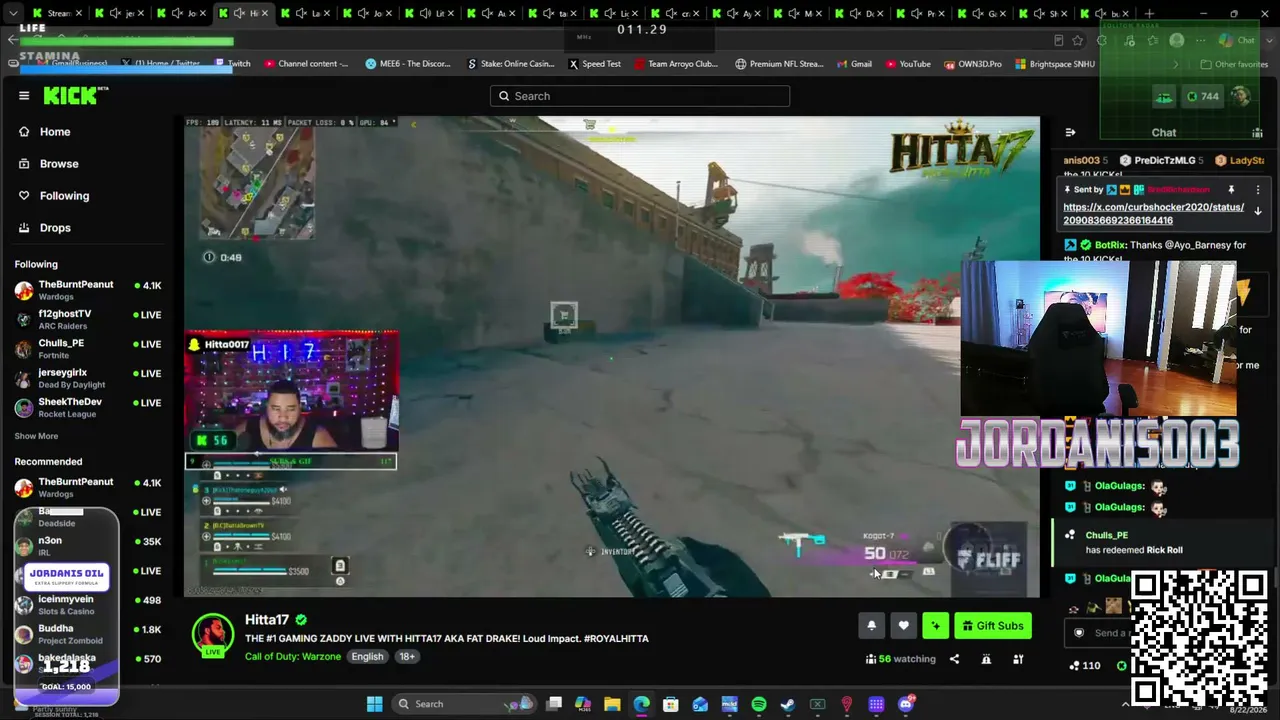
Task: Open browser Settings and more menu
Action: 1202,41
